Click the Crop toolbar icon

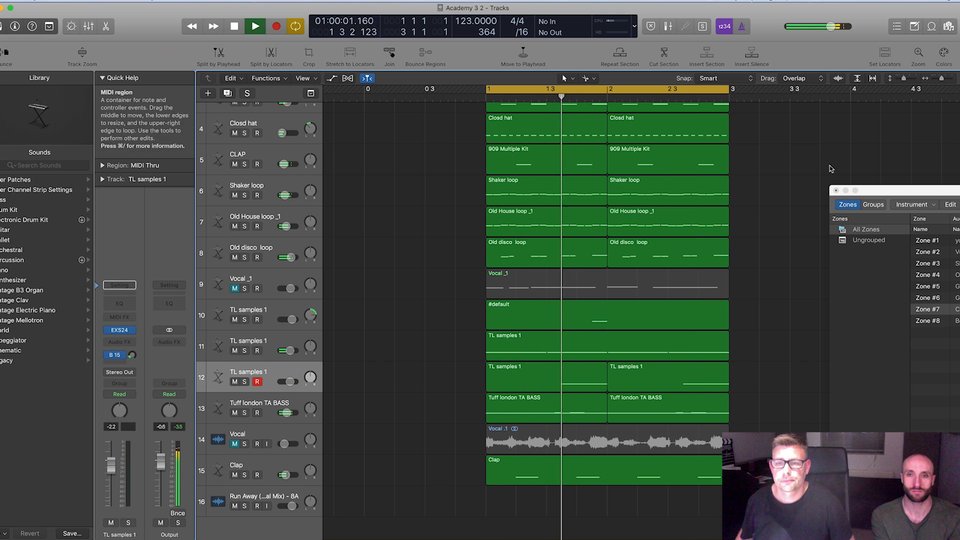[x=309, y=53]
